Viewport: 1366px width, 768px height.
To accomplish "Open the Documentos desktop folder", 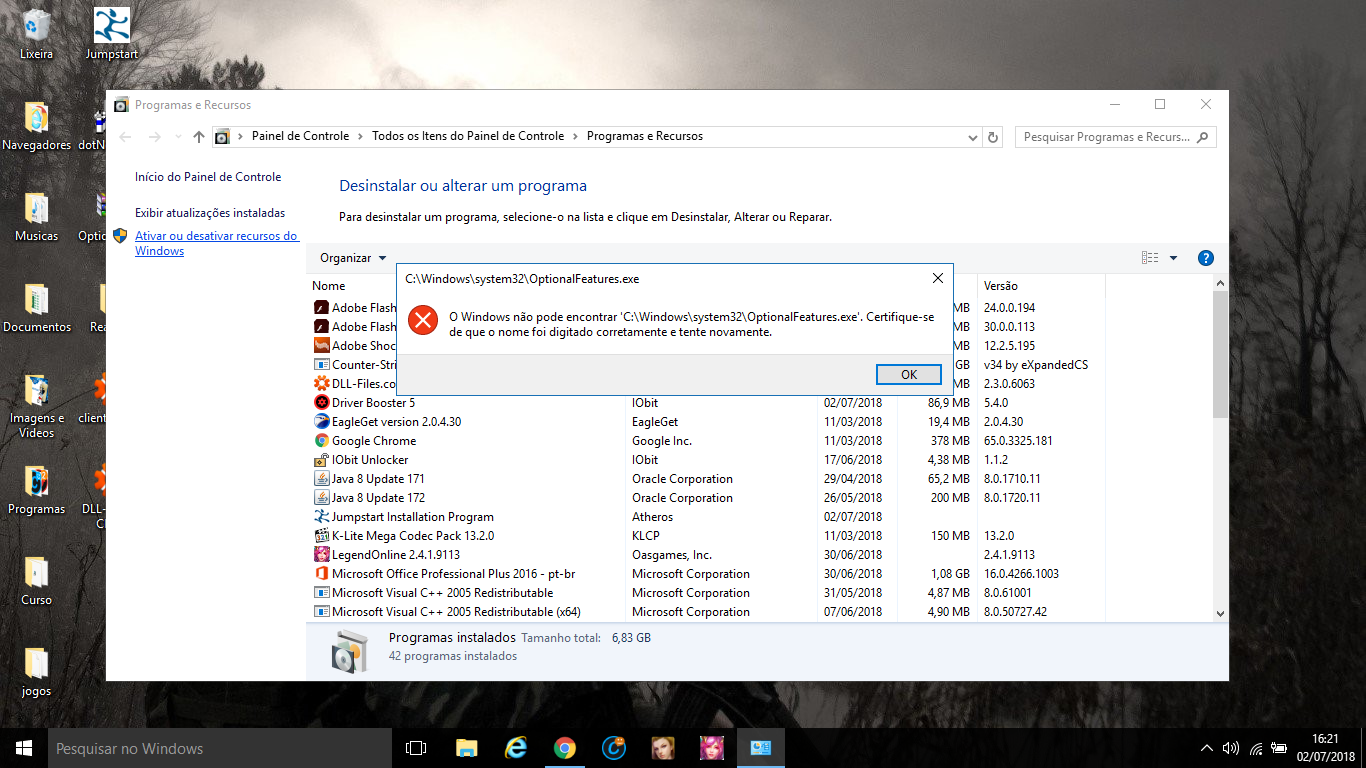I will coord(36,308).
